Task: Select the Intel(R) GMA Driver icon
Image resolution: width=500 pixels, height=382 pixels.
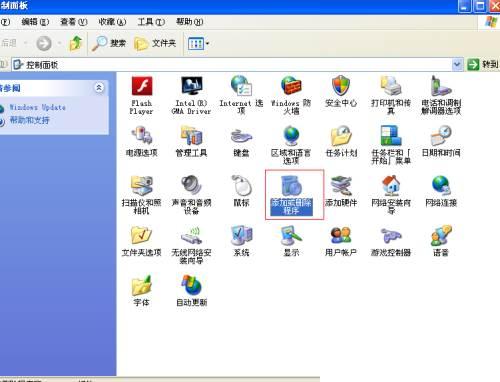Action: tap(192, 86)
